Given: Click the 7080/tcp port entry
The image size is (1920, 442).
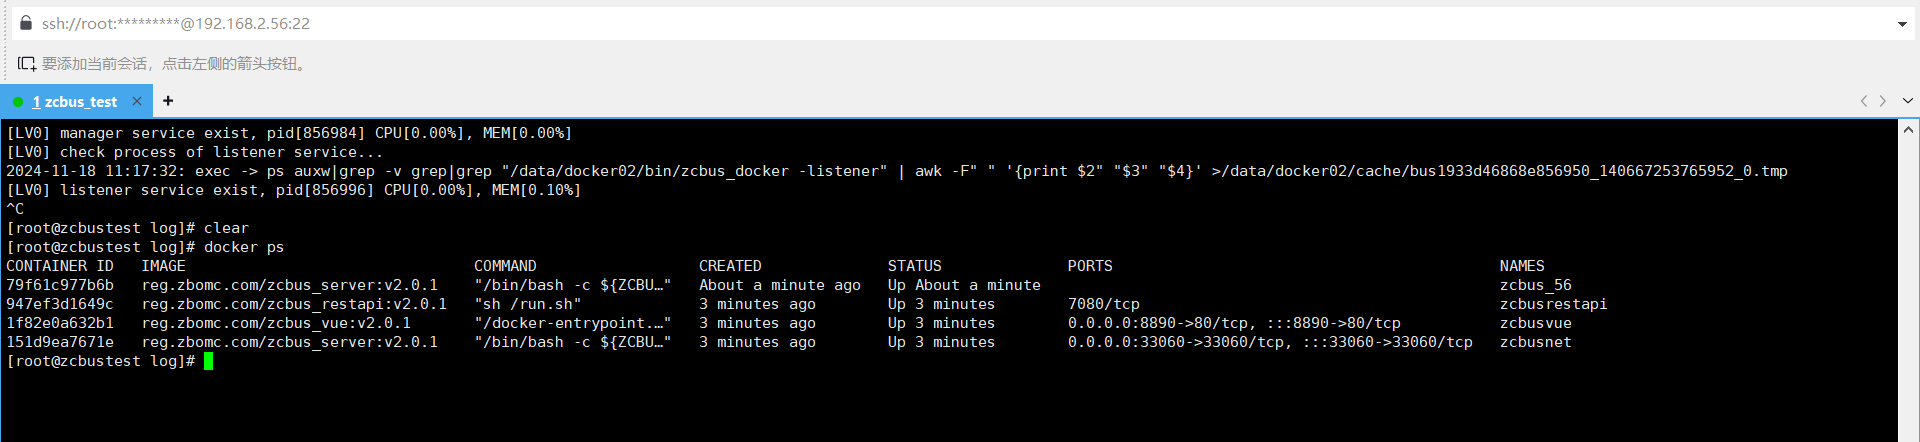Looking at the screenshot, I should [1103, 304].
